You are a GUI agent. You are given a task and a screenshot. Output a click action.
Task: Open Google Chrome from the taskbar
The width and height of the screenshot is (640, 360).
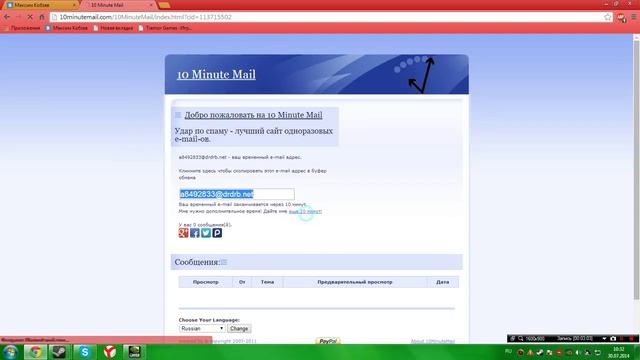point(35,352)
